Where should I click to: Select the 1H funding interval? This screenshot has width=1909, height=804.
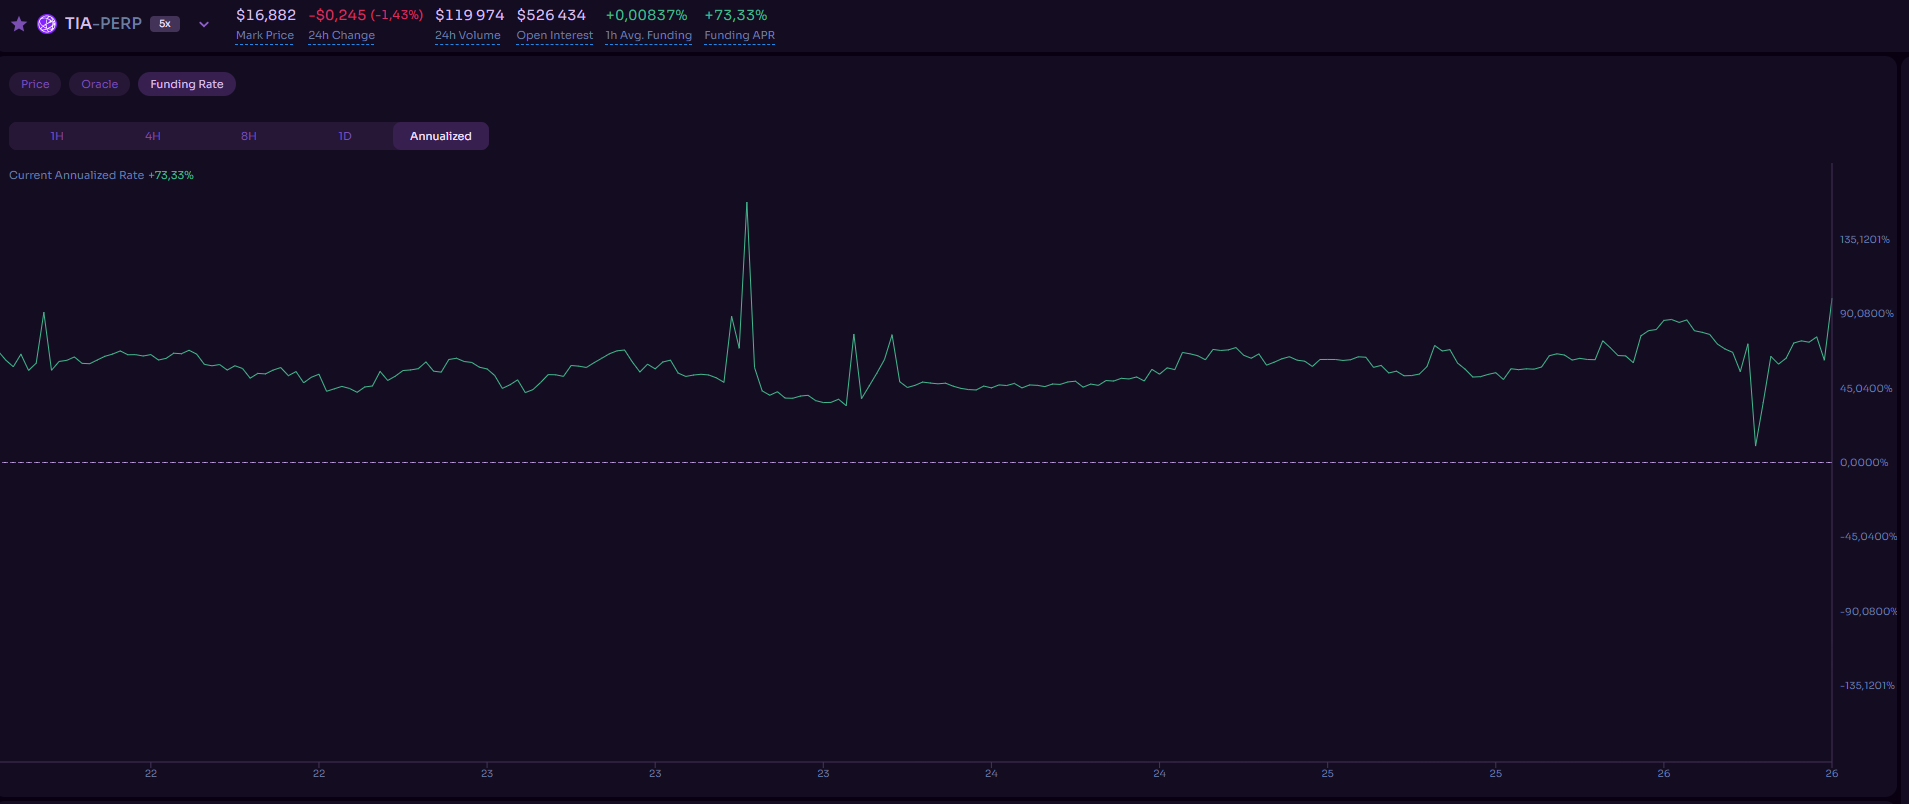(57, 136)
